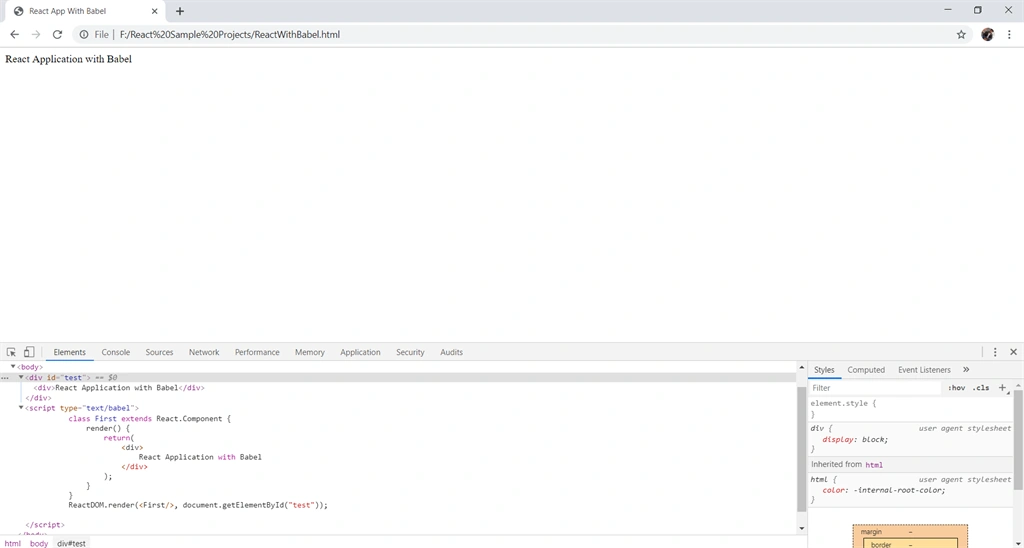
Task: Click the class First extends line
Action: 150,419
